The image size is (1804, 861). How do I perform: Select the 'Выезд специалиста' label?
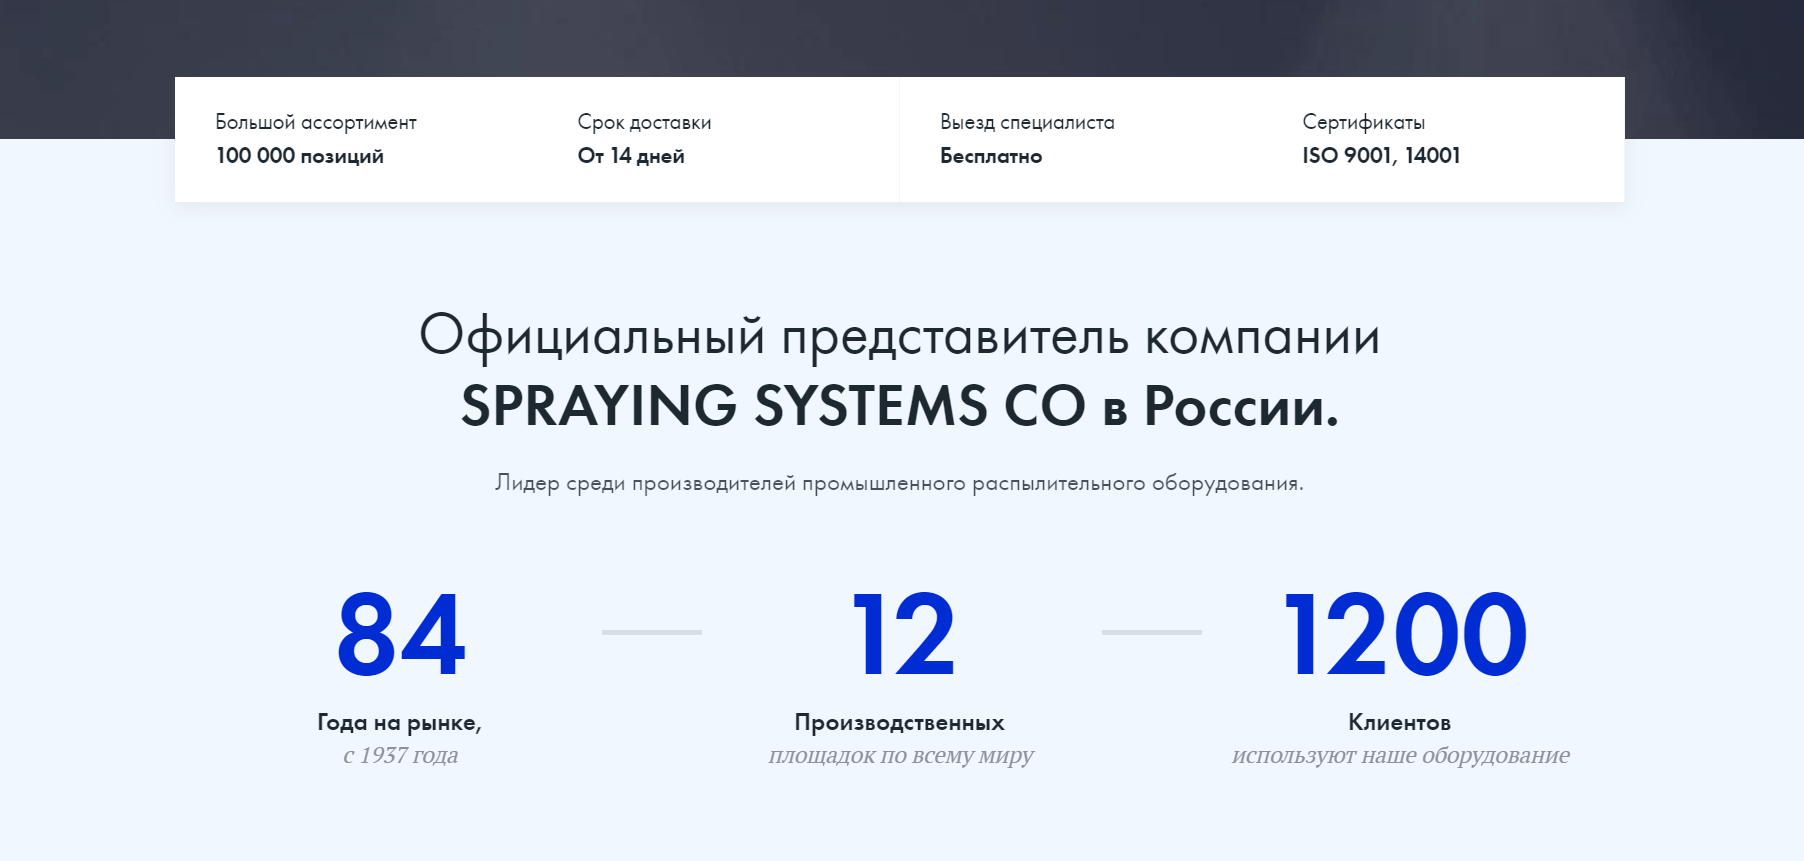1027,122
